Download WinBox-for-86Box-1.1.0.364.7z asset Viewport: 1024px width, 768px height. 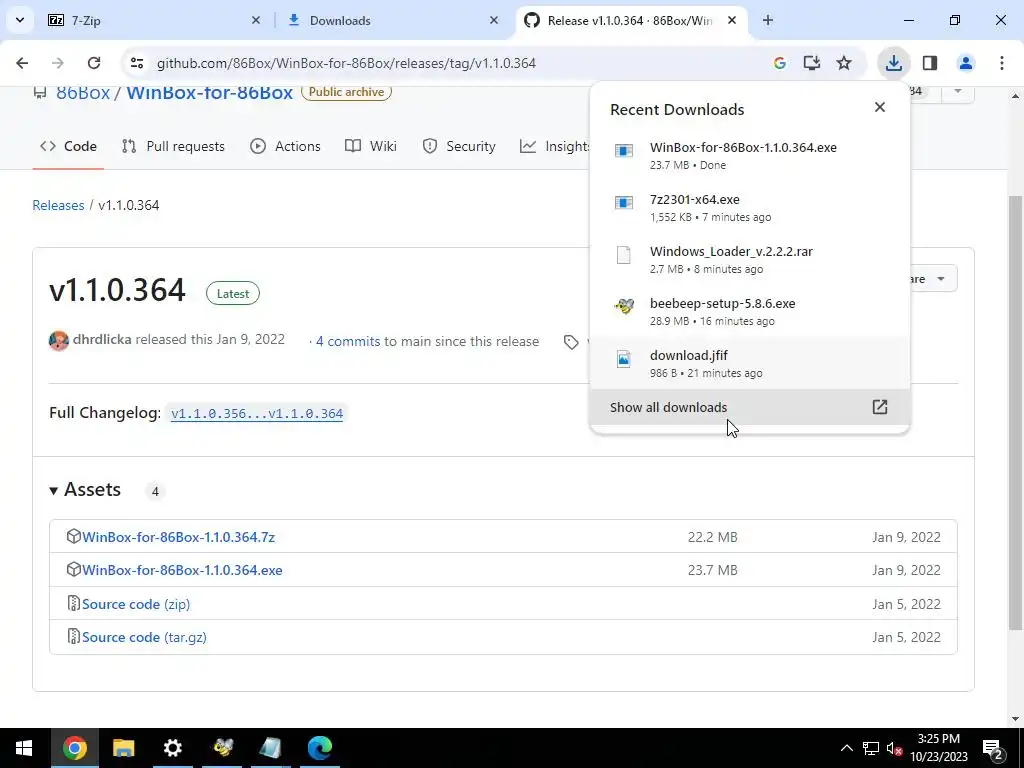[x=178, y=537]
